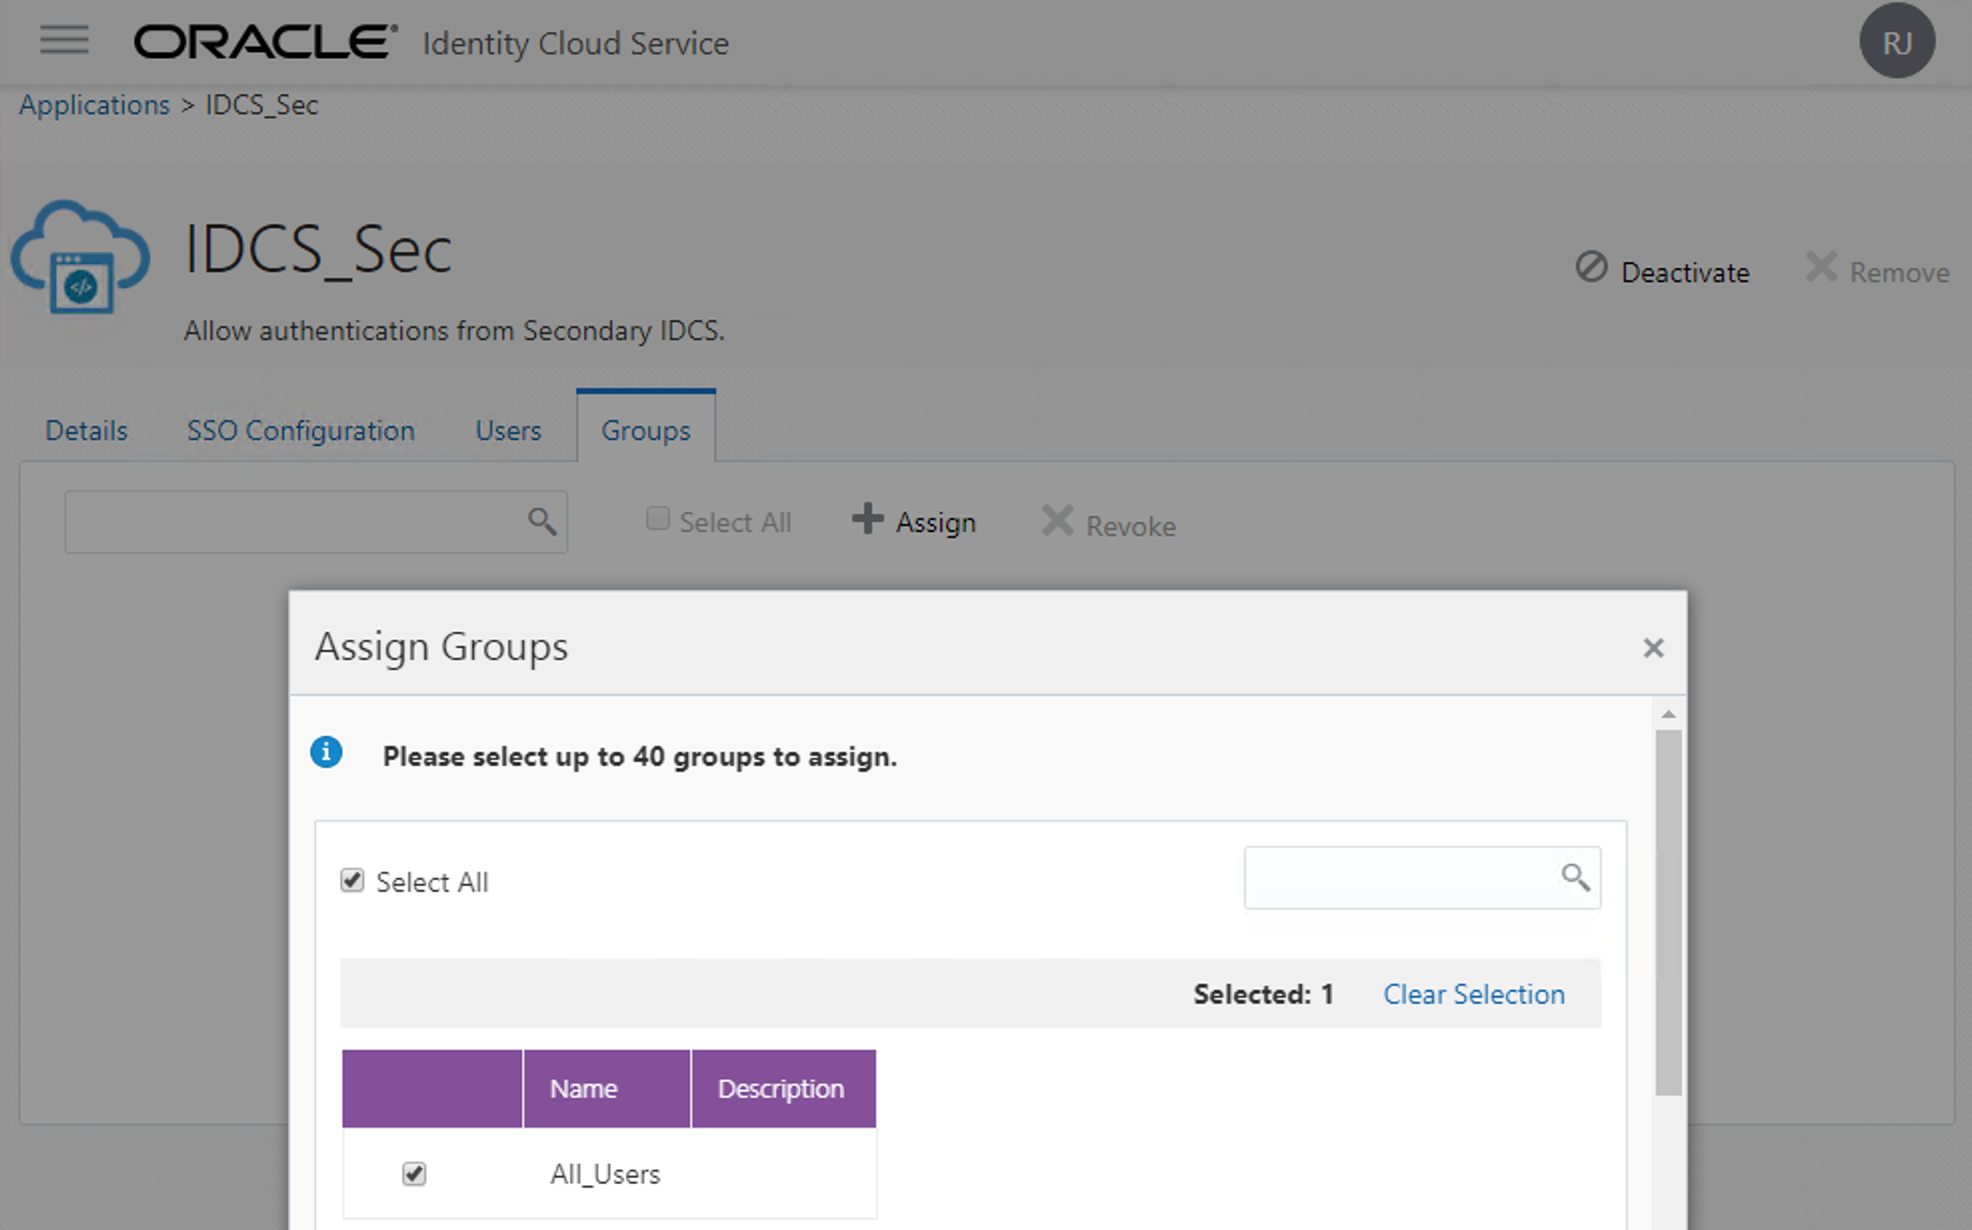1972x1230 pixels.
Task: Toggle Select All checkbox in Groups tab
Action: tap(657, 518)
